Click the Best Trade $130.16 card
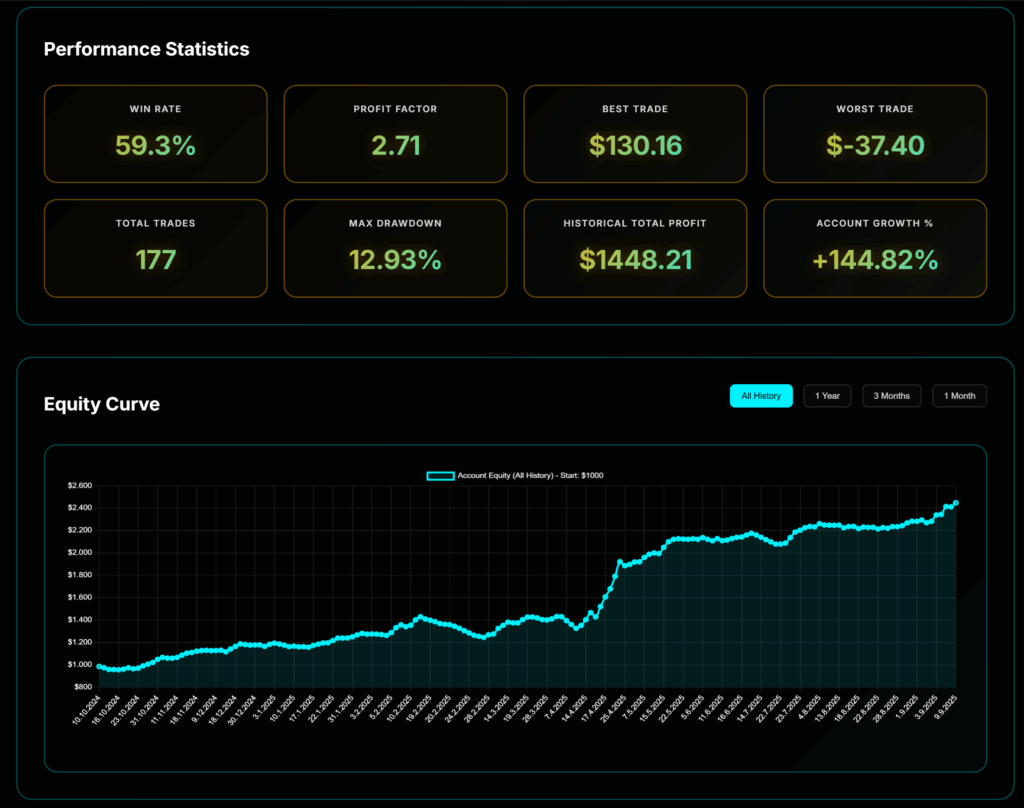 pos(635,134)
